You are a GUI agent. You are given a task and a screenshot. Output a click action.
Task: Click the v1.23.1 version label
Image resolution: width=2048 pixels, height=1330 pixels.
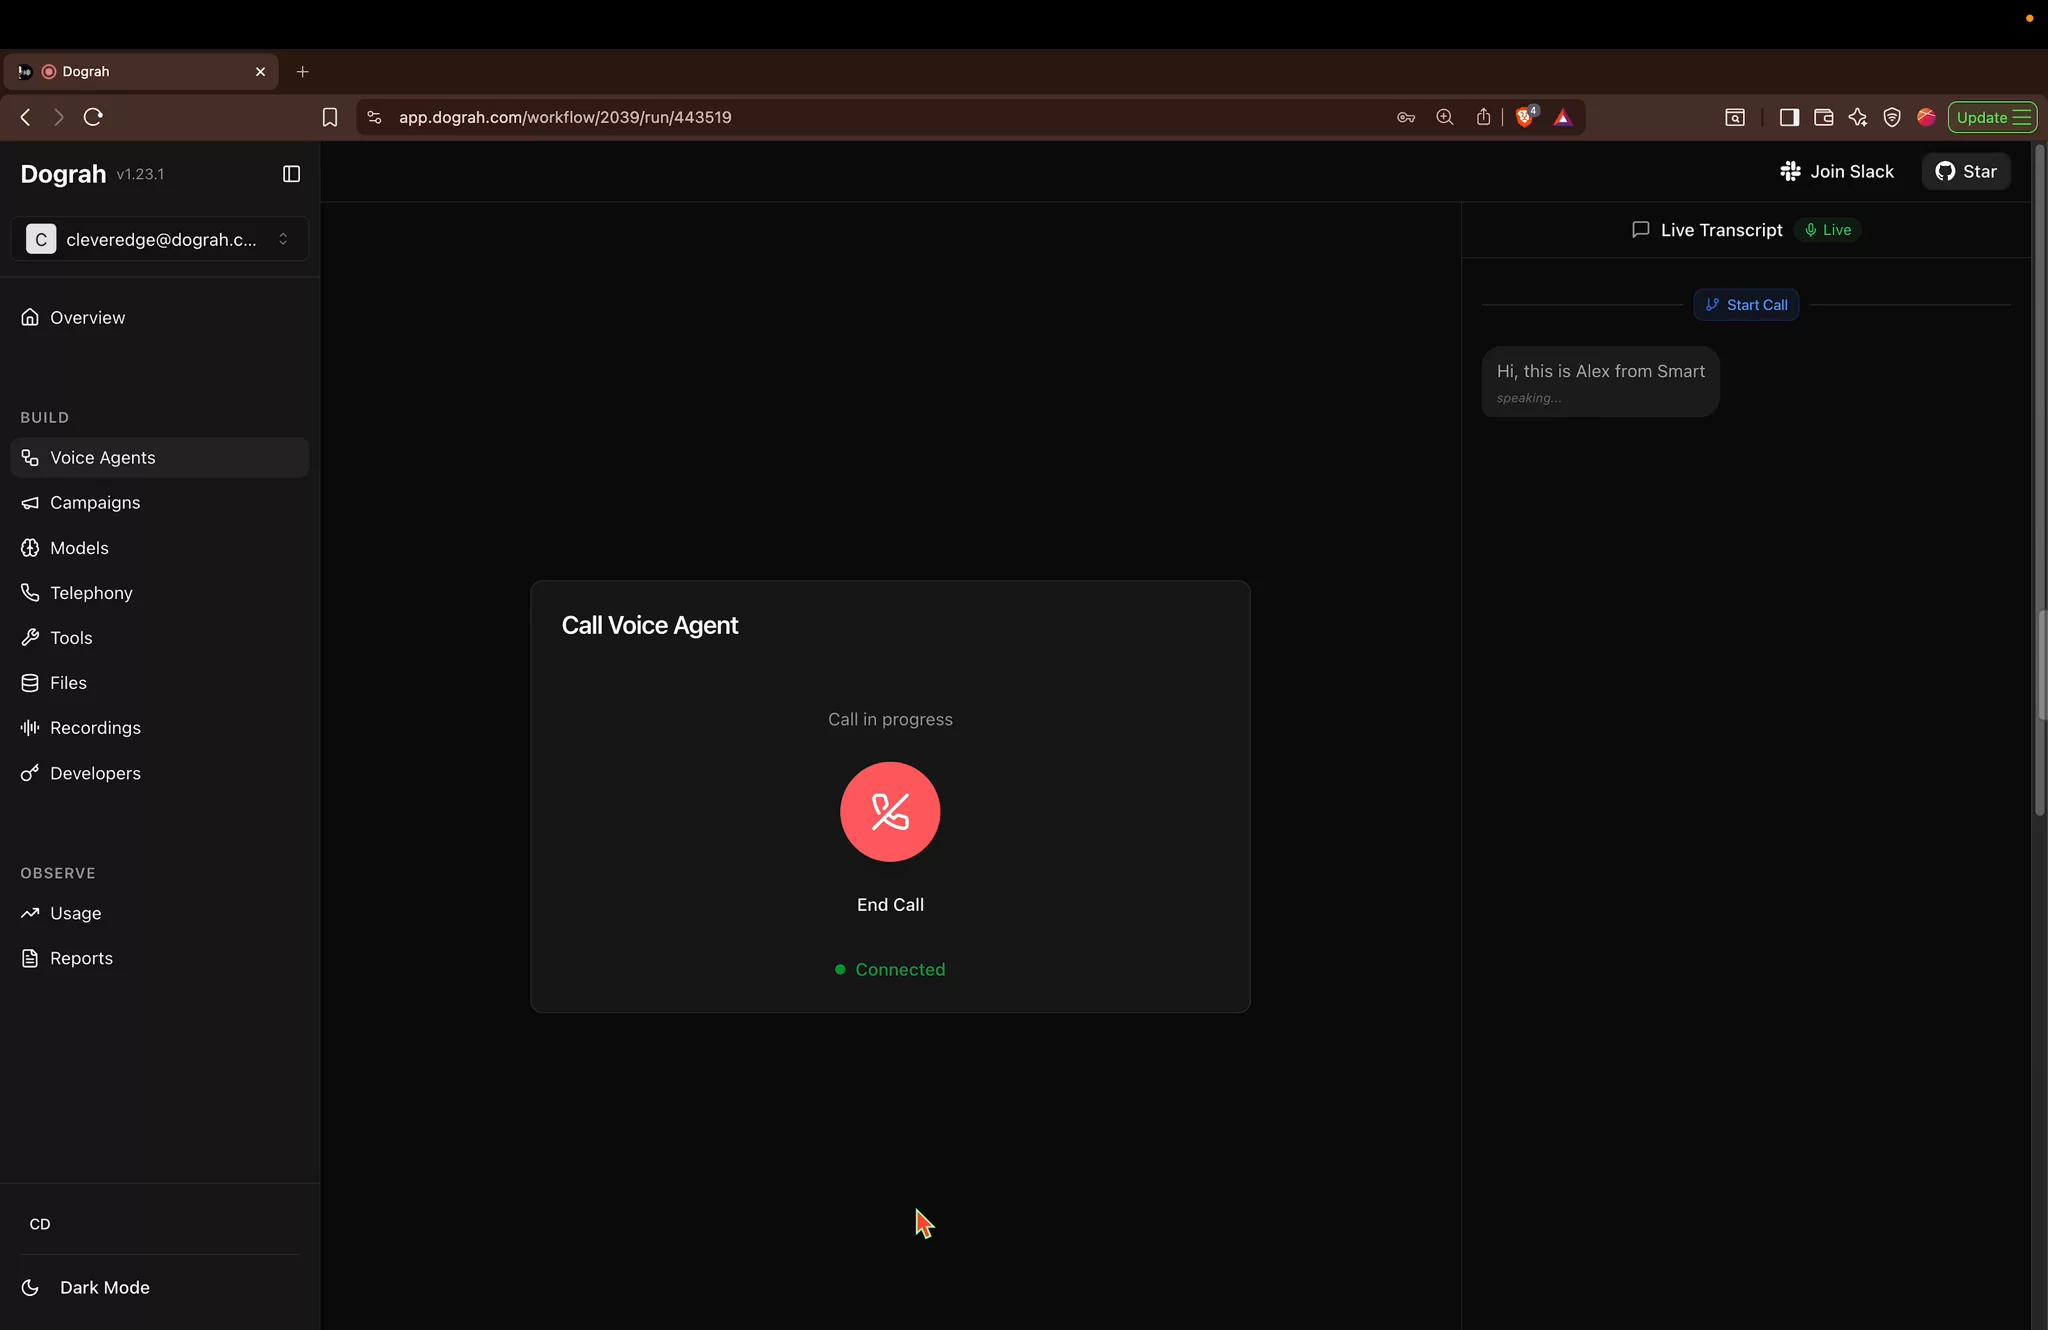tap(140, 174)
